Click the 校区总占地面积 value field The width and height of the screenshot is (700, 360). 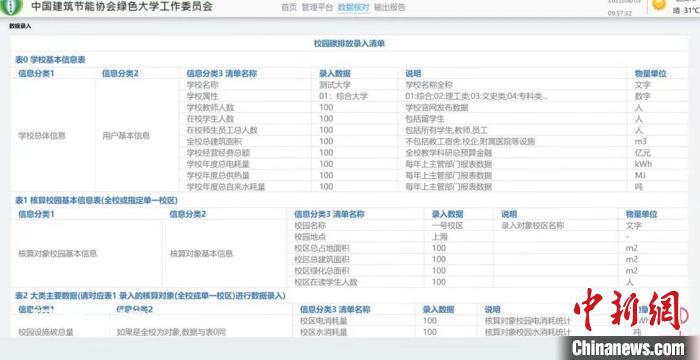[x=458, y=248]
